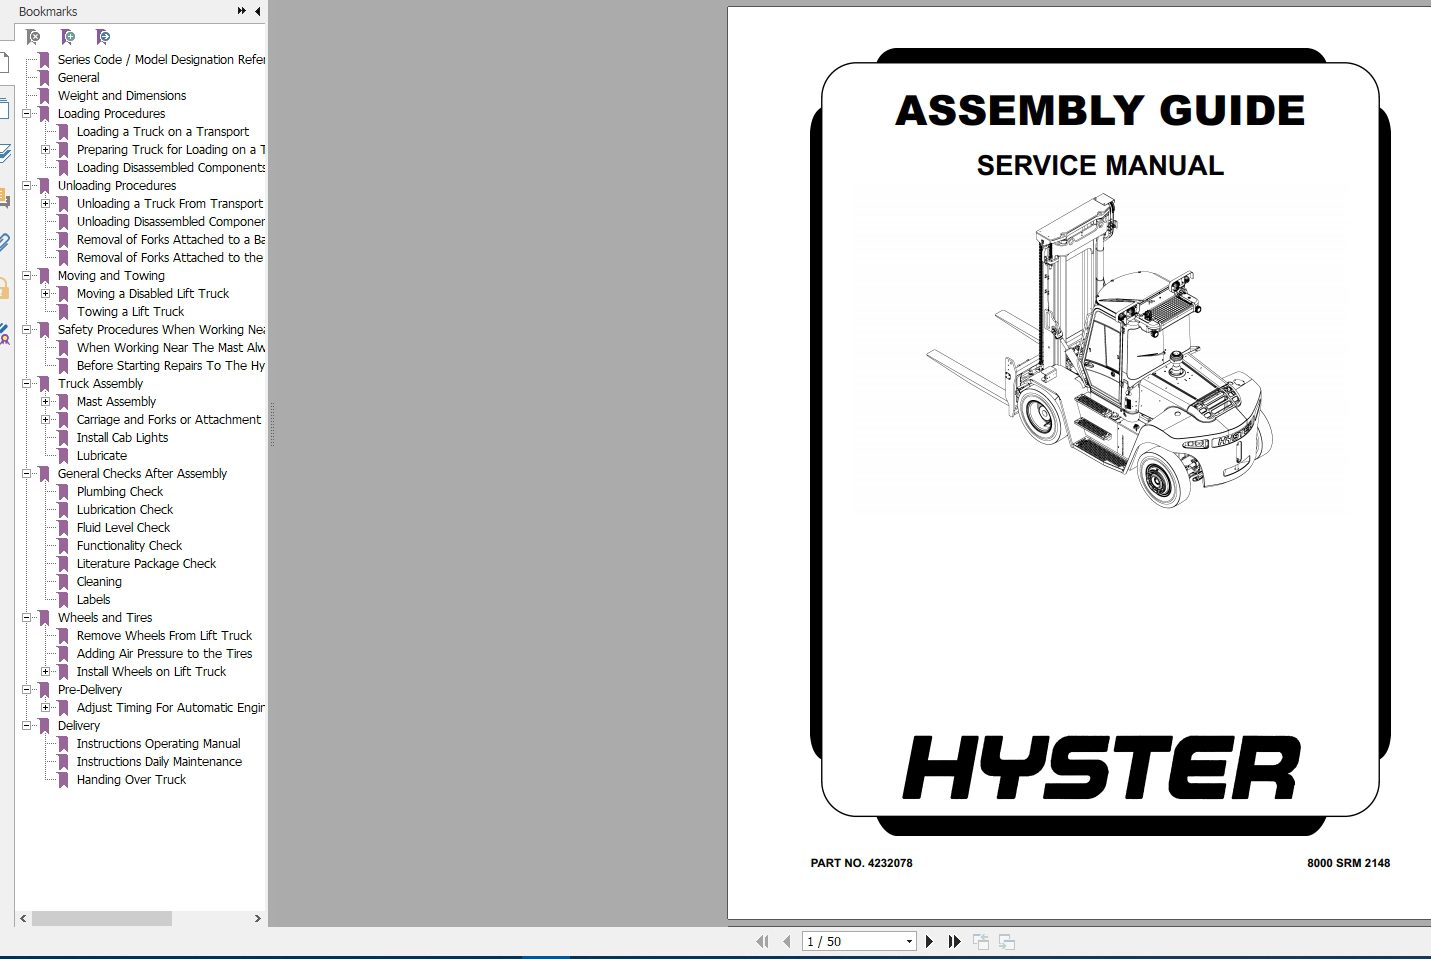Viewport: 1431px width, 959px height.
Task: Click the delete bookmark icon
Action: (33, 37)
